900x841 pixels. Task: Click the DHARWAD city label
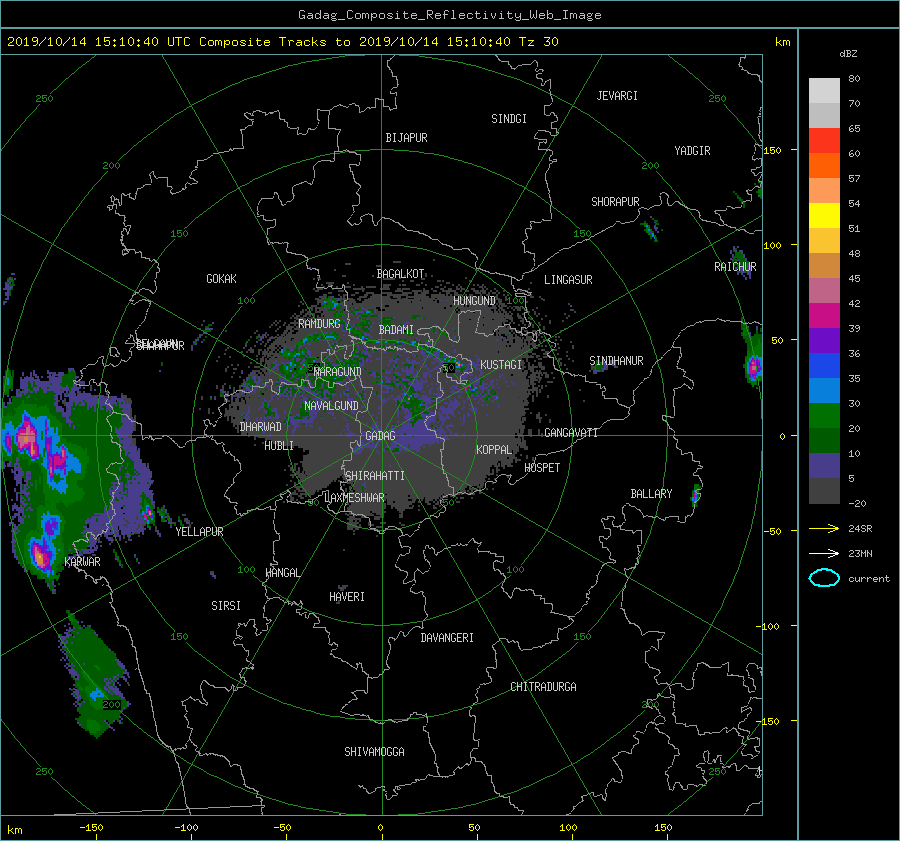(x=261, y=427)
